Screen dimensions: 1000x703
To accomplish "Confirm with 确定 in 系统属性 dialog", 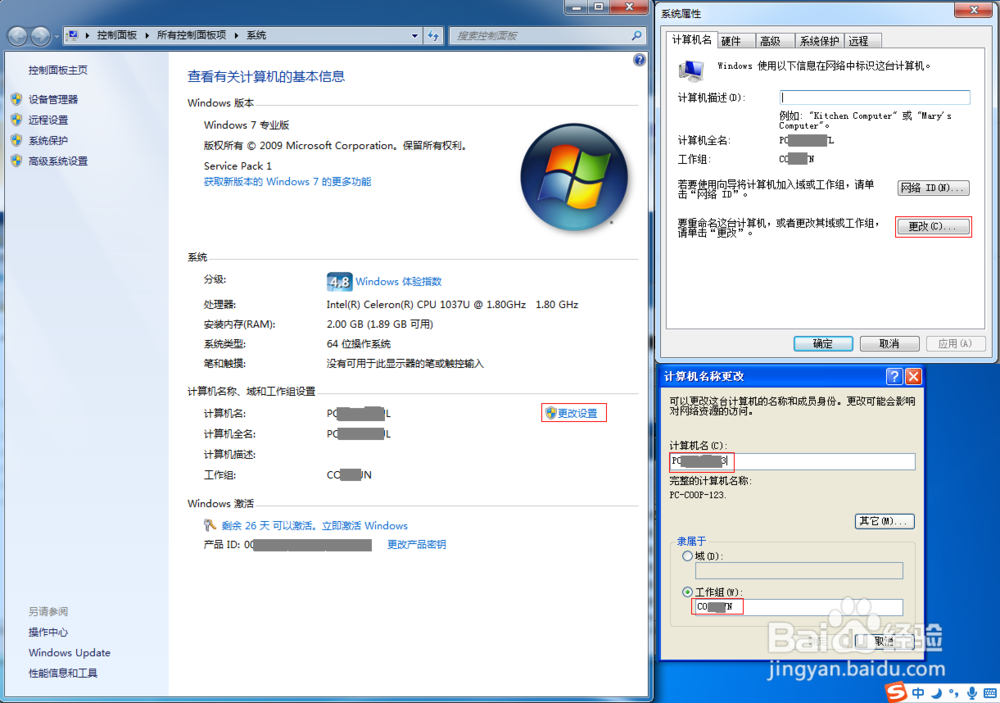I will 823,343.
